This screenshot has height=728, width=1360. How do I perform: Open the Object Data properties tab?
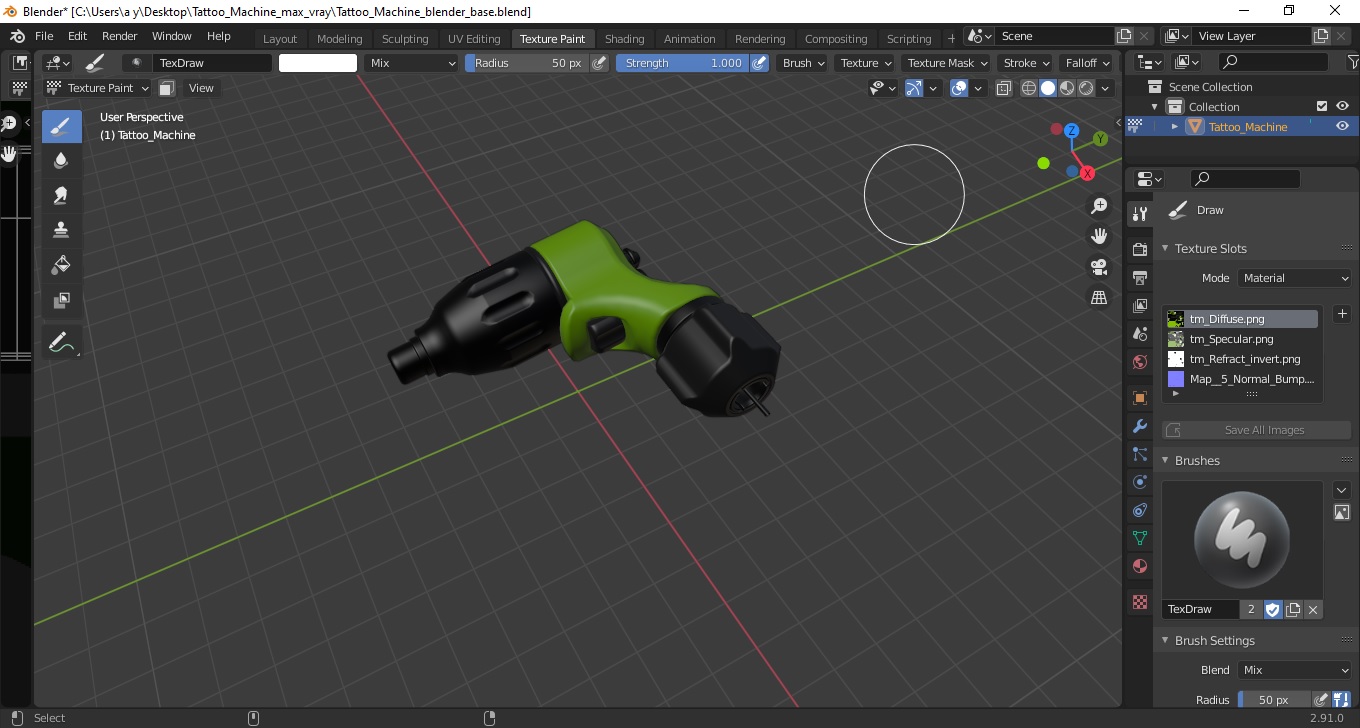(1139, 538)
